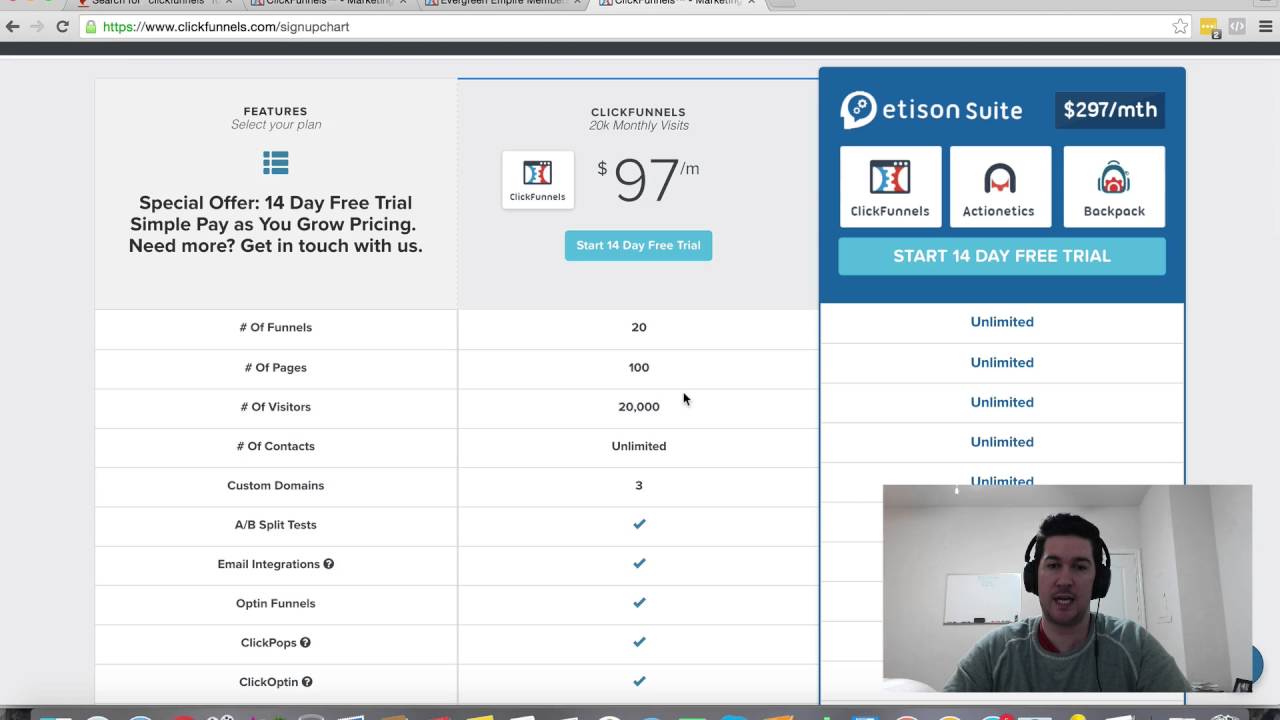Click the Optin Funnels row checkmark

(x=639, y=603)
